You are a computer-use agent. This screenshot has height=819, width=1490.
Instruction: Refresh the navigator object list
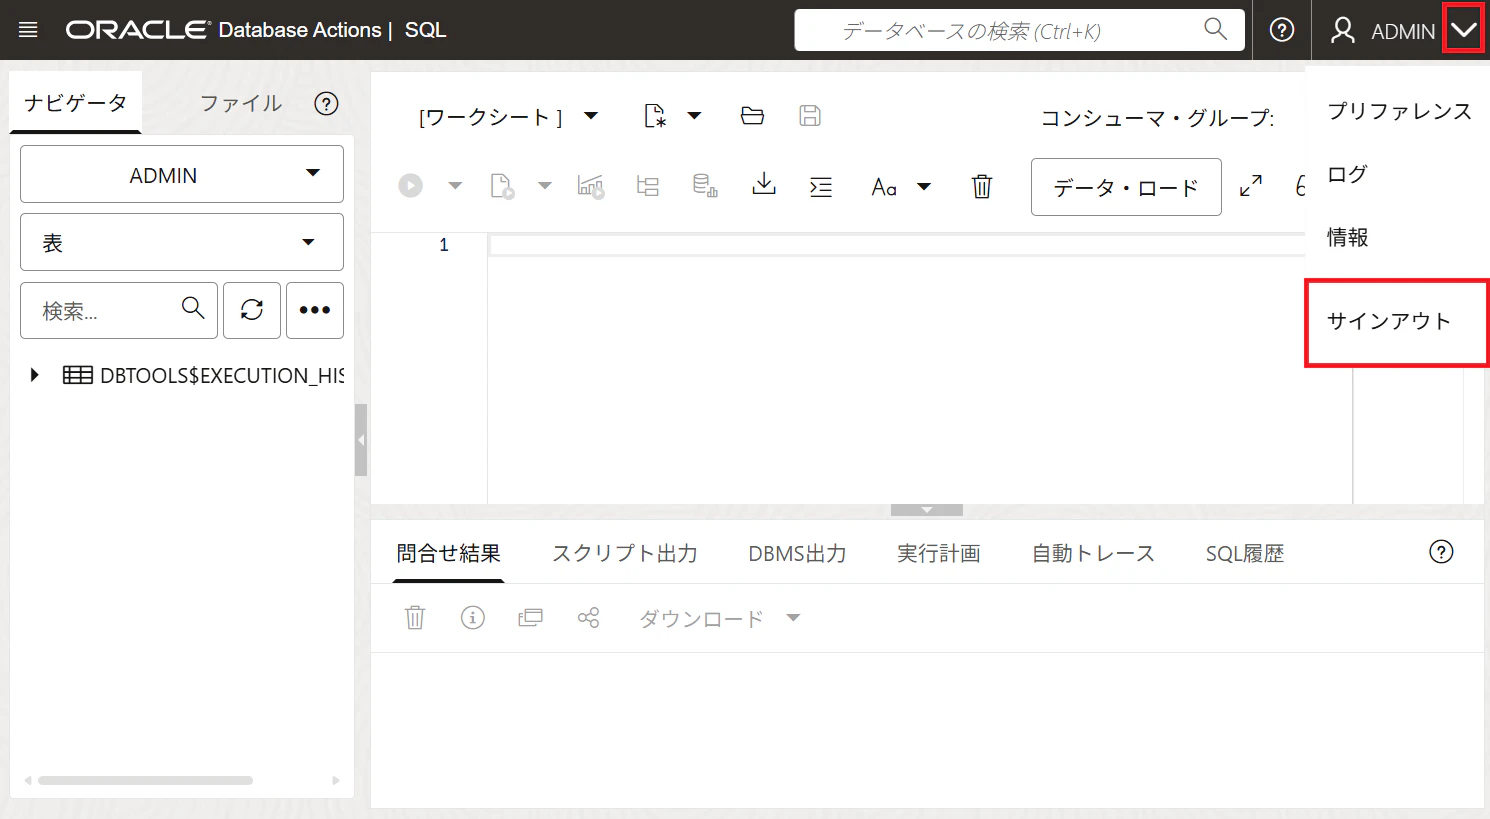click(252, 310)
